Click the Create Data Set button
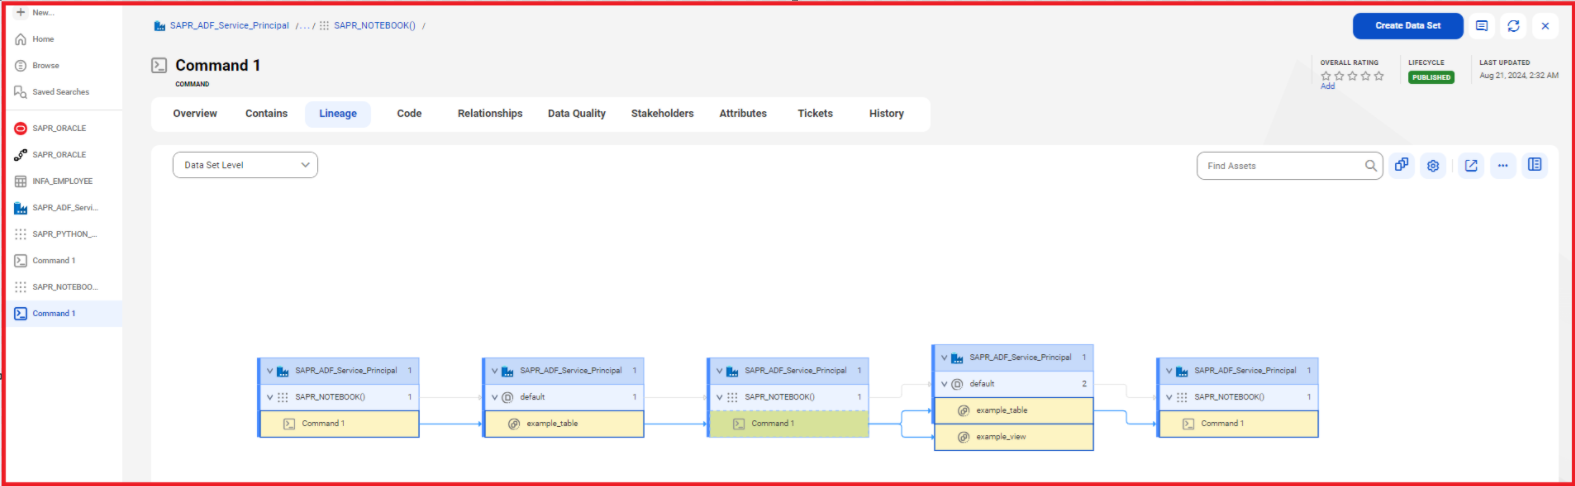This screenshot has height=486, width=1575. pos(1408,26)
